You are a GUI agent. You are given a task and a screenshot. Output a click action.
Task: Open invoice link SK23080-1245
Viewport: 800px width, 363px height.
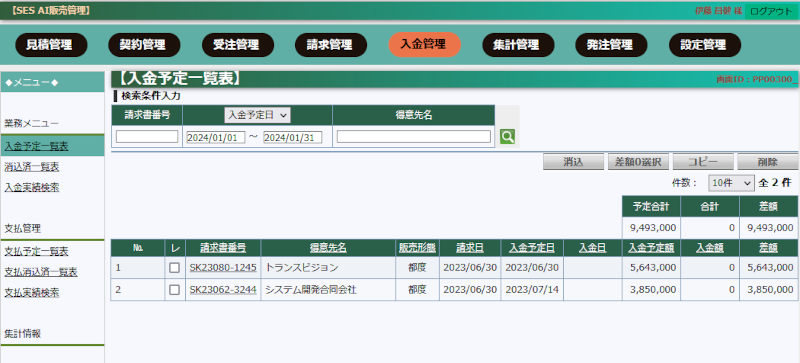coord(223,268)
